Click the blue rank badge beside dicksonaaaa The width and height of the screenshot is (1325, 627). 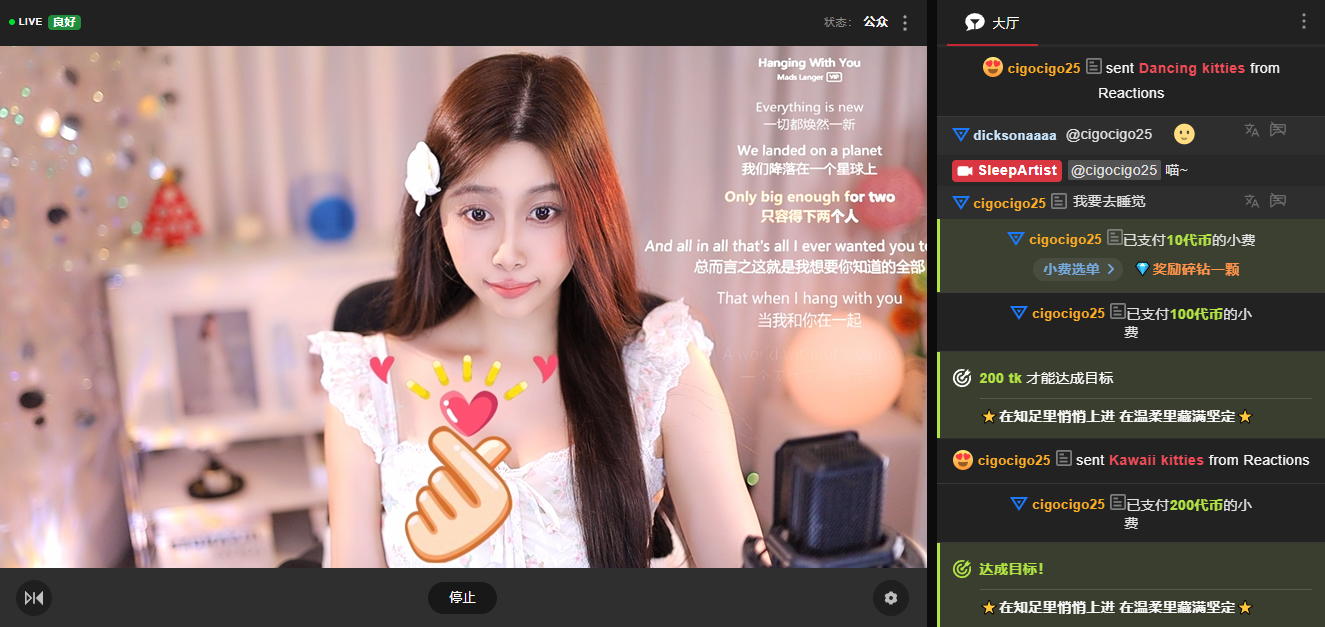point(960,134)
